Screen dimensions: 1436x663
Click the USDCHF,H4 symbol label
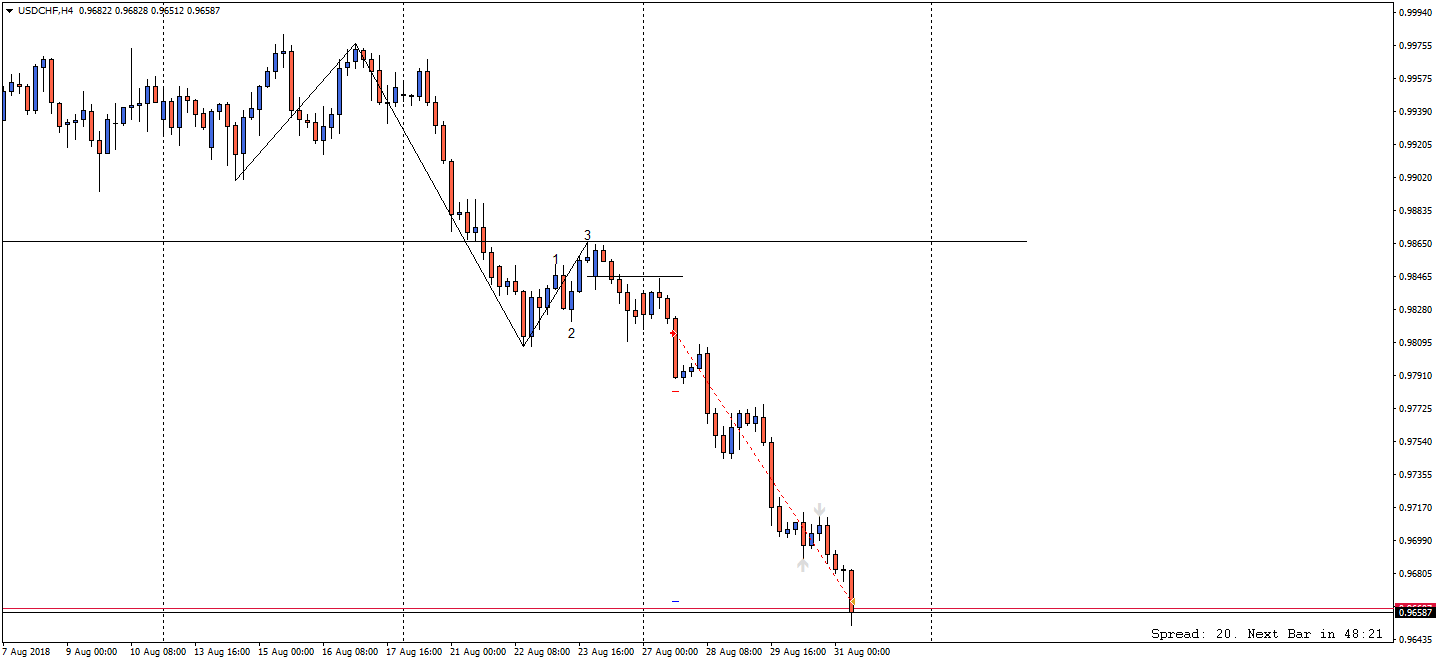45,10
